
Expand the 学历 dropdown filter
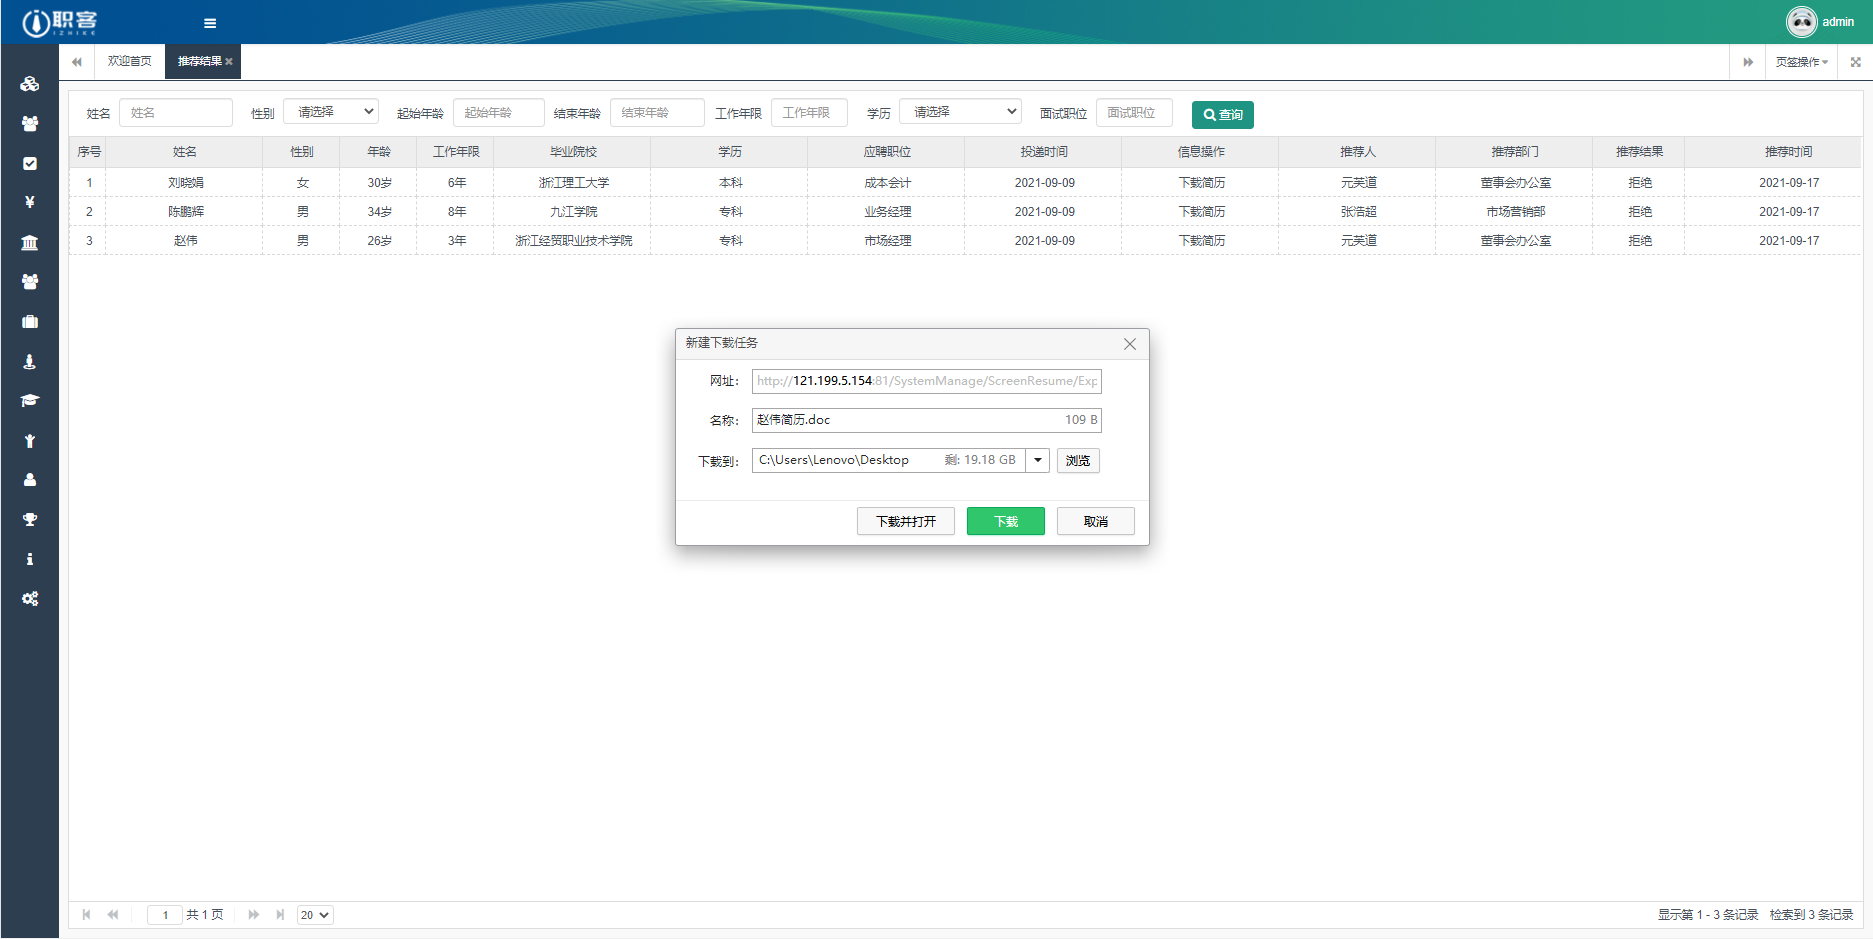pos(960,112)
